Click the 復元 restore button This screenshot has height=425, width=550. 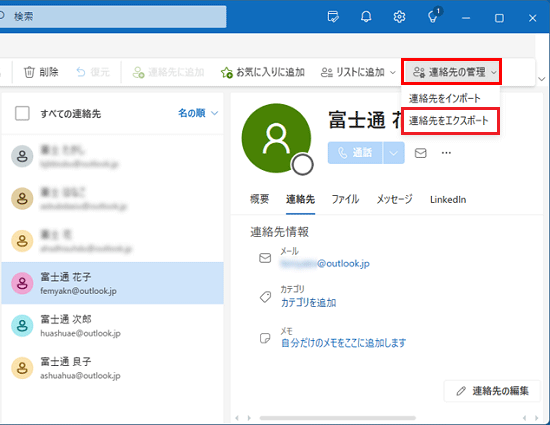coord(93,72)
